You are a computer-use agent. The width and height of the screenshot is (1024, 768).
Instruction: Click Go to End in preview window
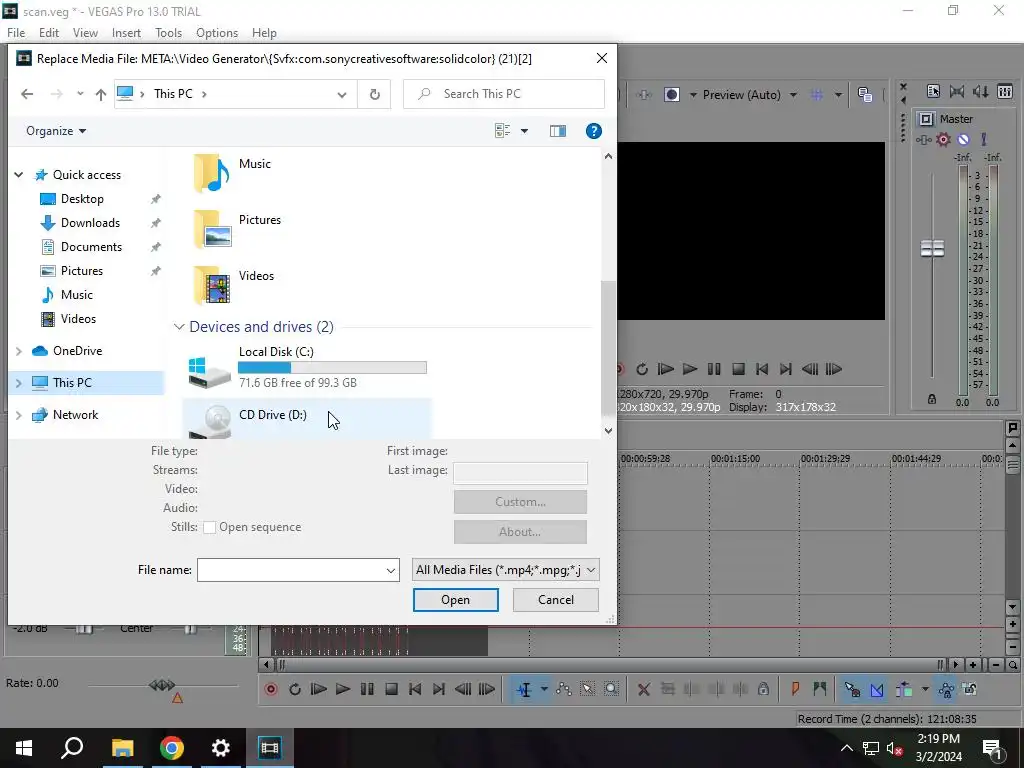click(x=786, y=369)
